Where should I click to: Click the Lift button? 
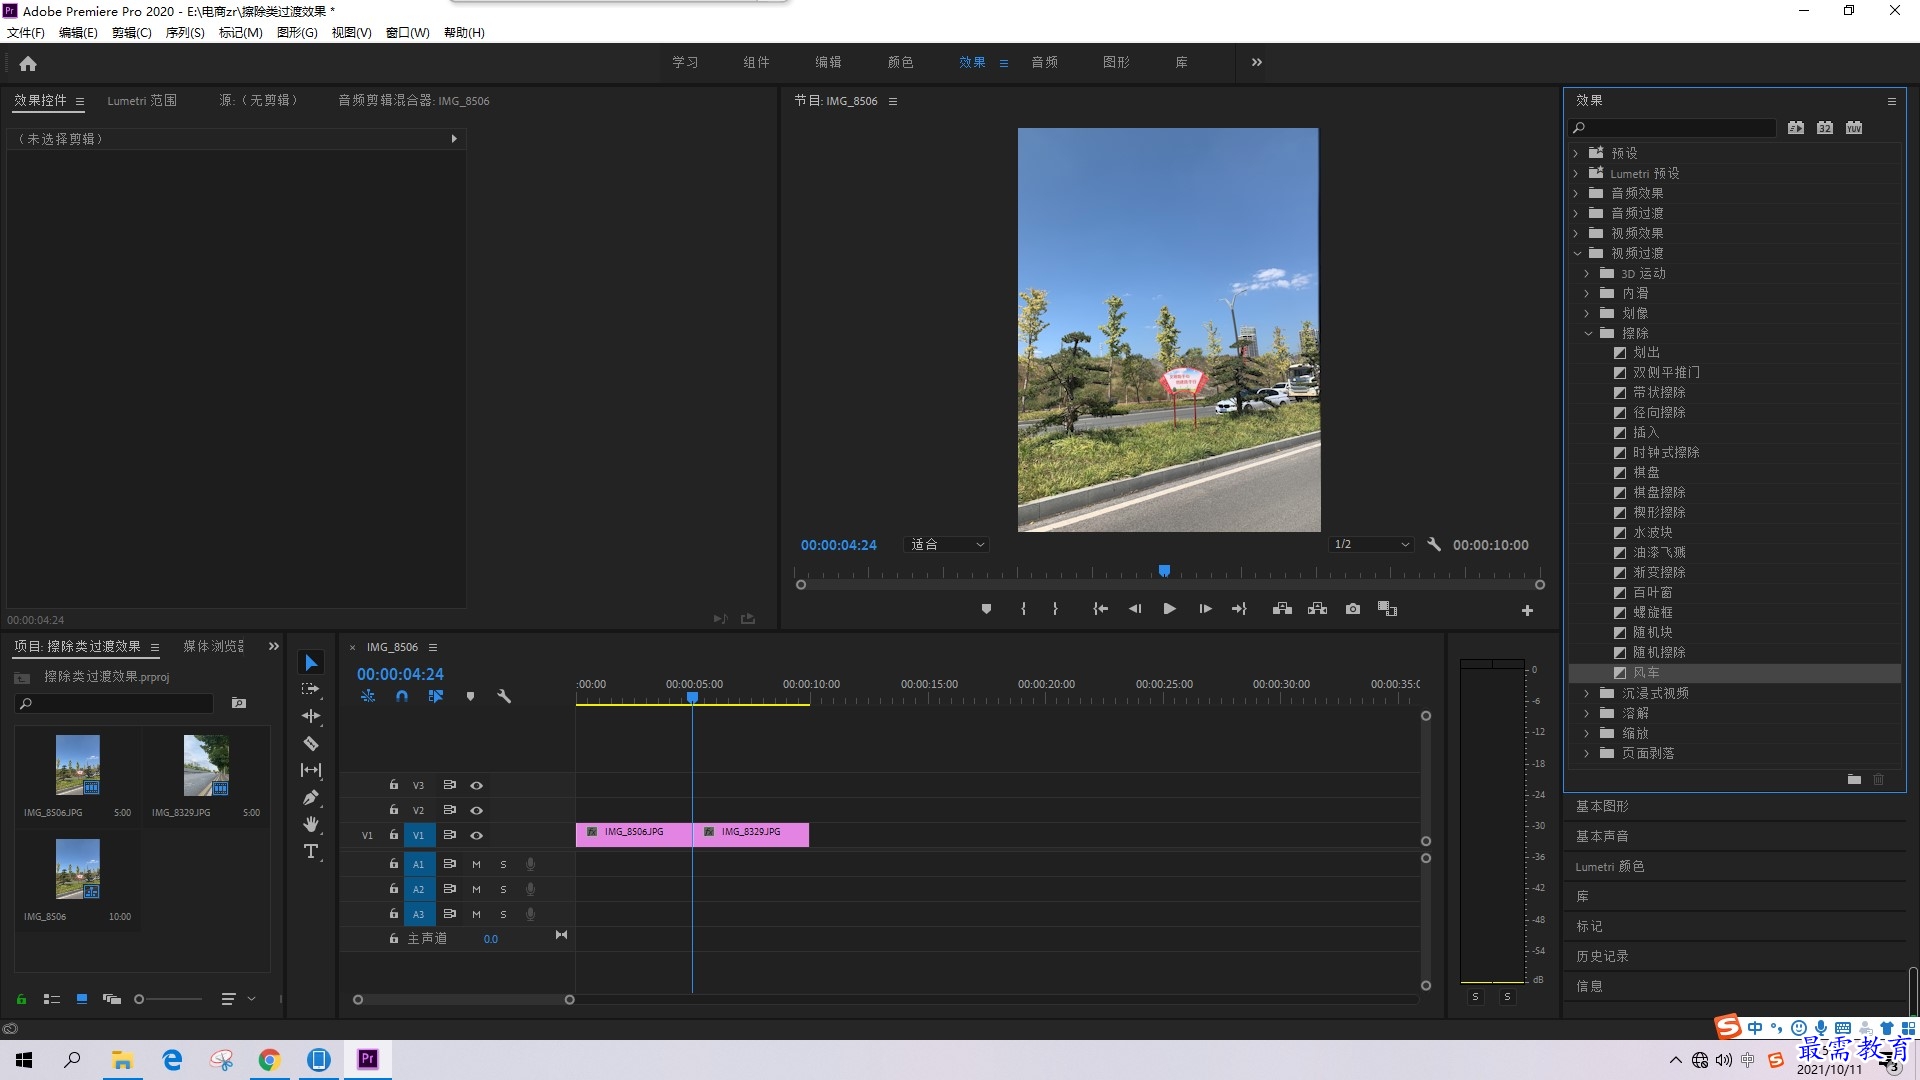point(1282,609)
